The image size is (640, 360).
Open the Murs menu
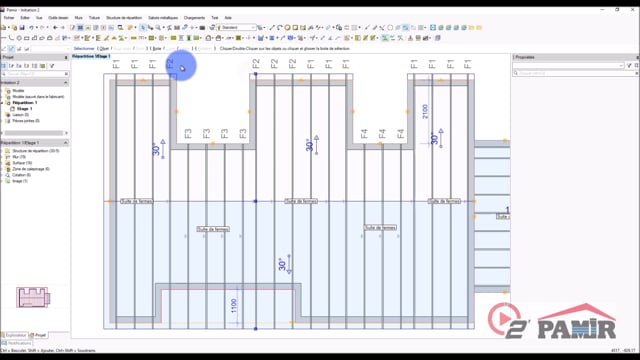tap(79, 18)
